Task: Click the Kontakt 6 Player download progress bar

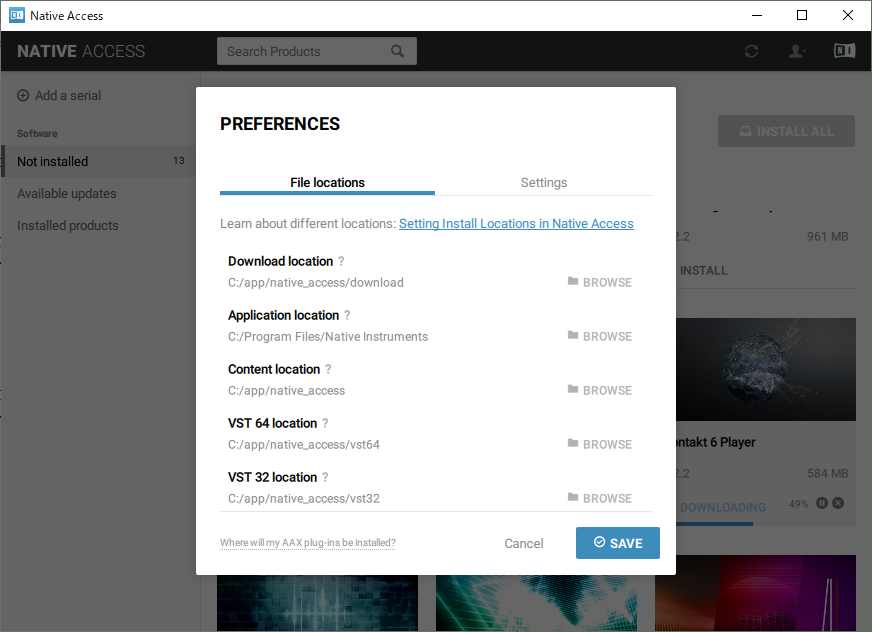Action: 766,524
